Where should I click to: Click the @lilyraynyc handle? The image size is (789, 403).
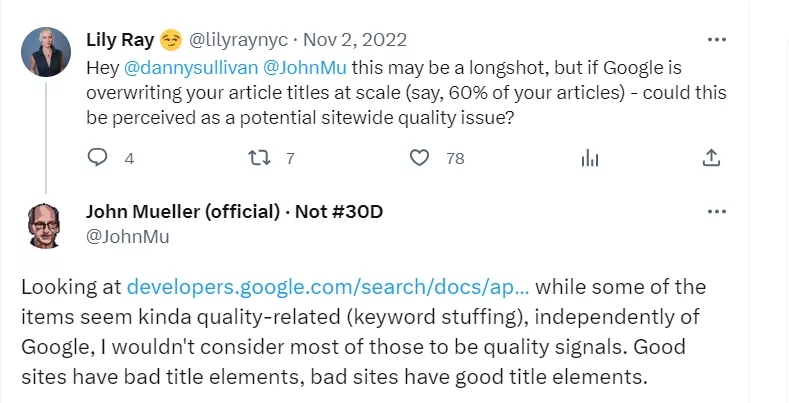coord(238,40)
